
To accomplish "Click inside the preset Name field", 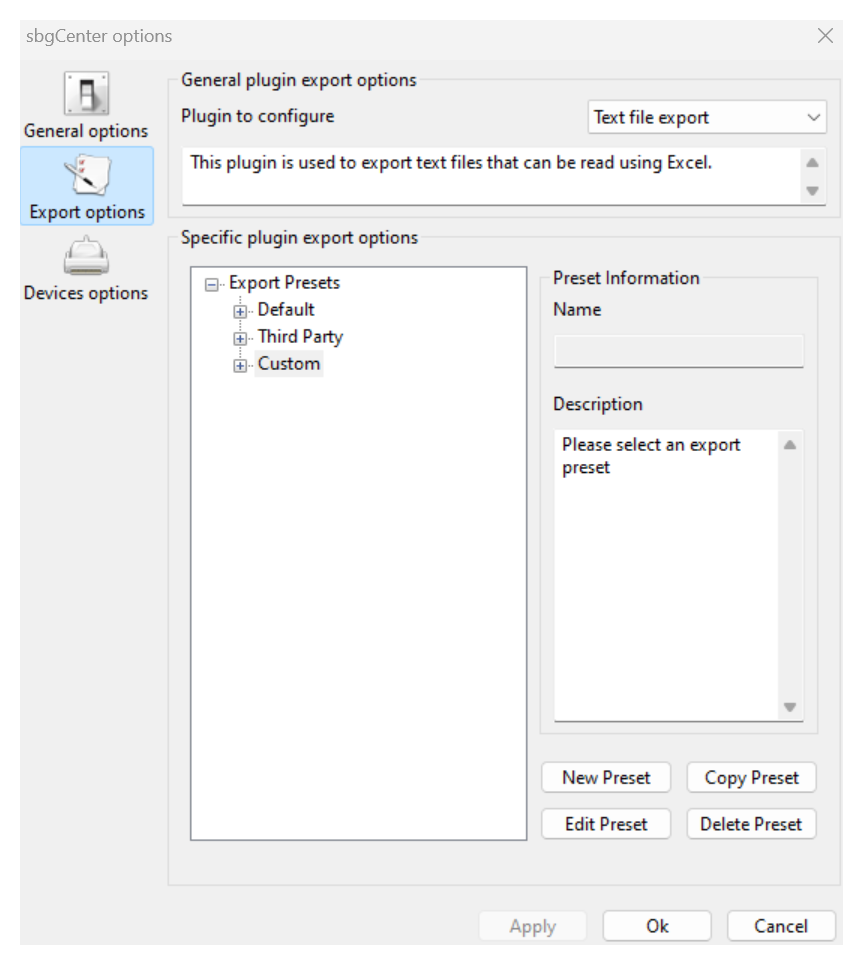I will tap(678, 350).
